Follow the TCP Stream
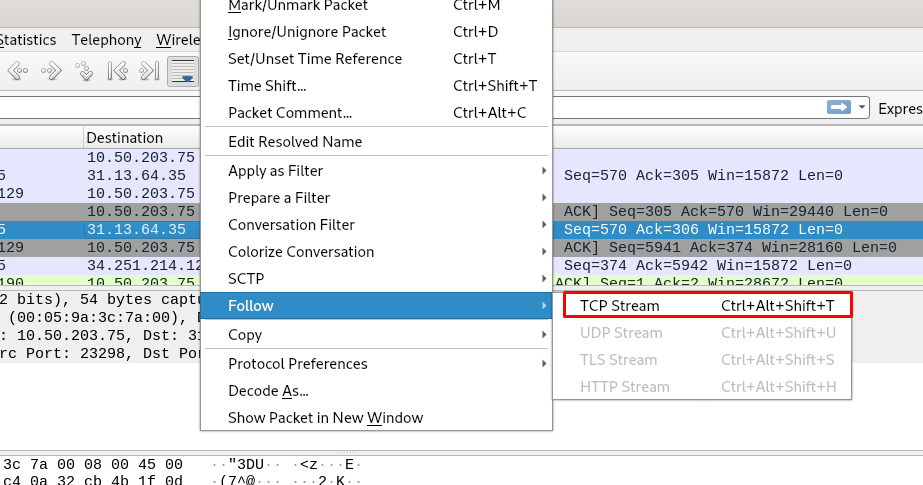The image size is (923, 485). tap(707, 306)
